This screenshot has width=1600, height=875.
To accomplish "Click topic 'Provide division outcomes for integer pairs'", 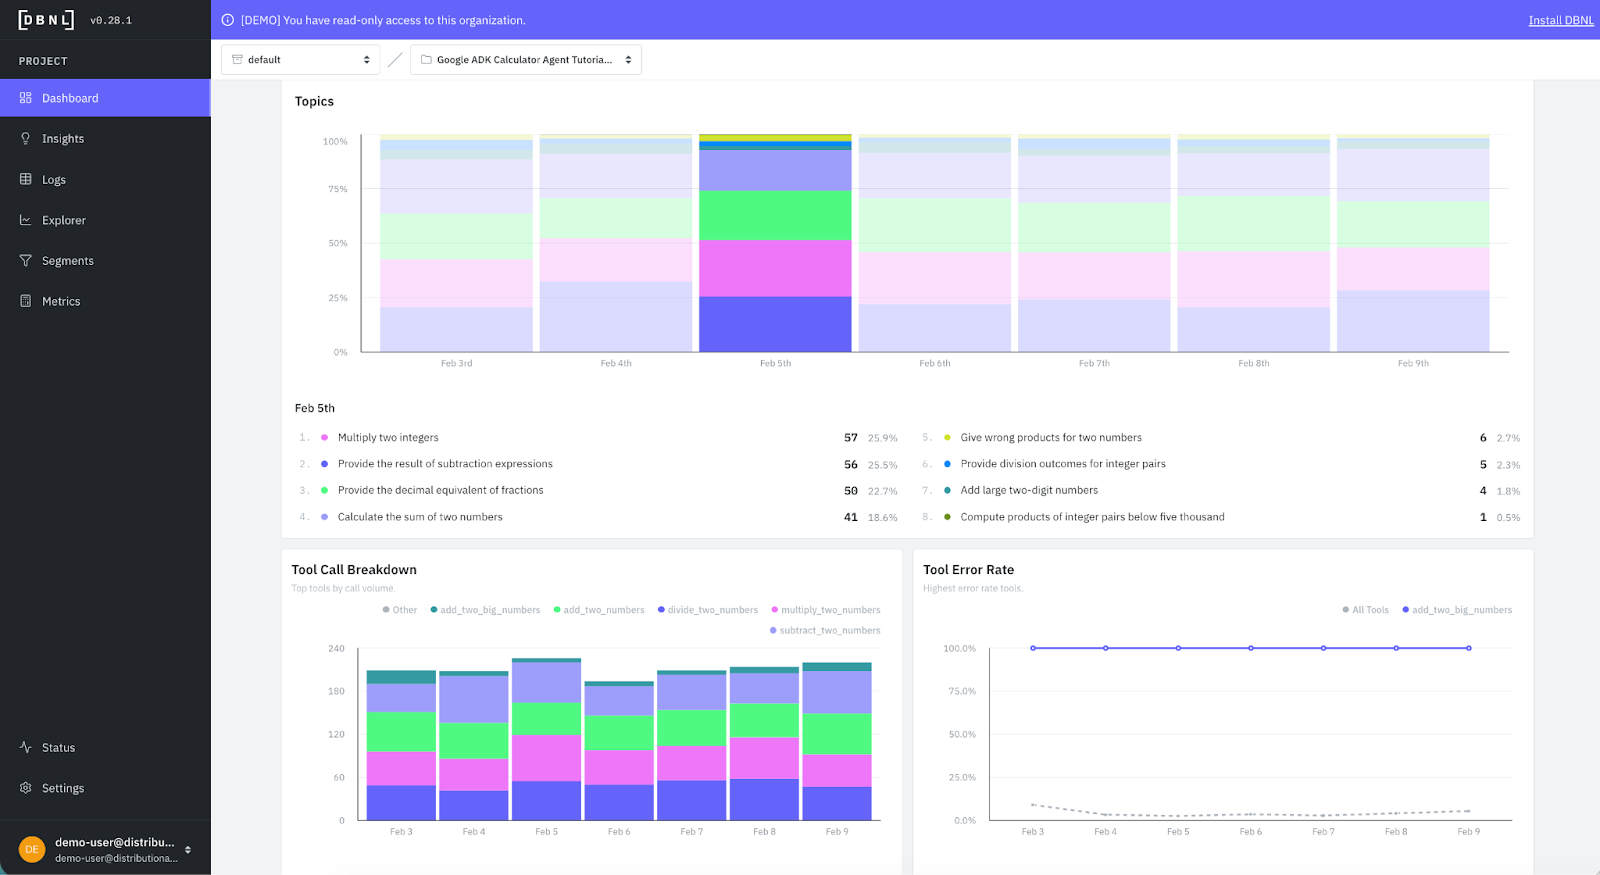I will [x=1063, y=464].
